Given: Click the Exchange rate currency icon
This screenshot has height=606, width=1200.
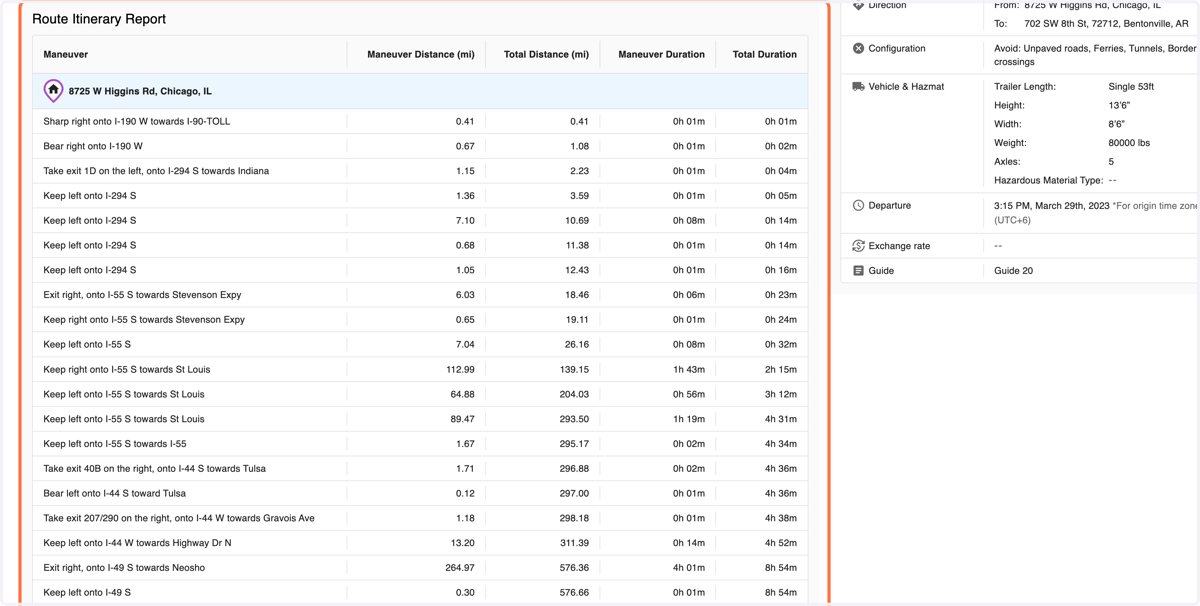Looking at the screenshot, I should pos(858,246).
